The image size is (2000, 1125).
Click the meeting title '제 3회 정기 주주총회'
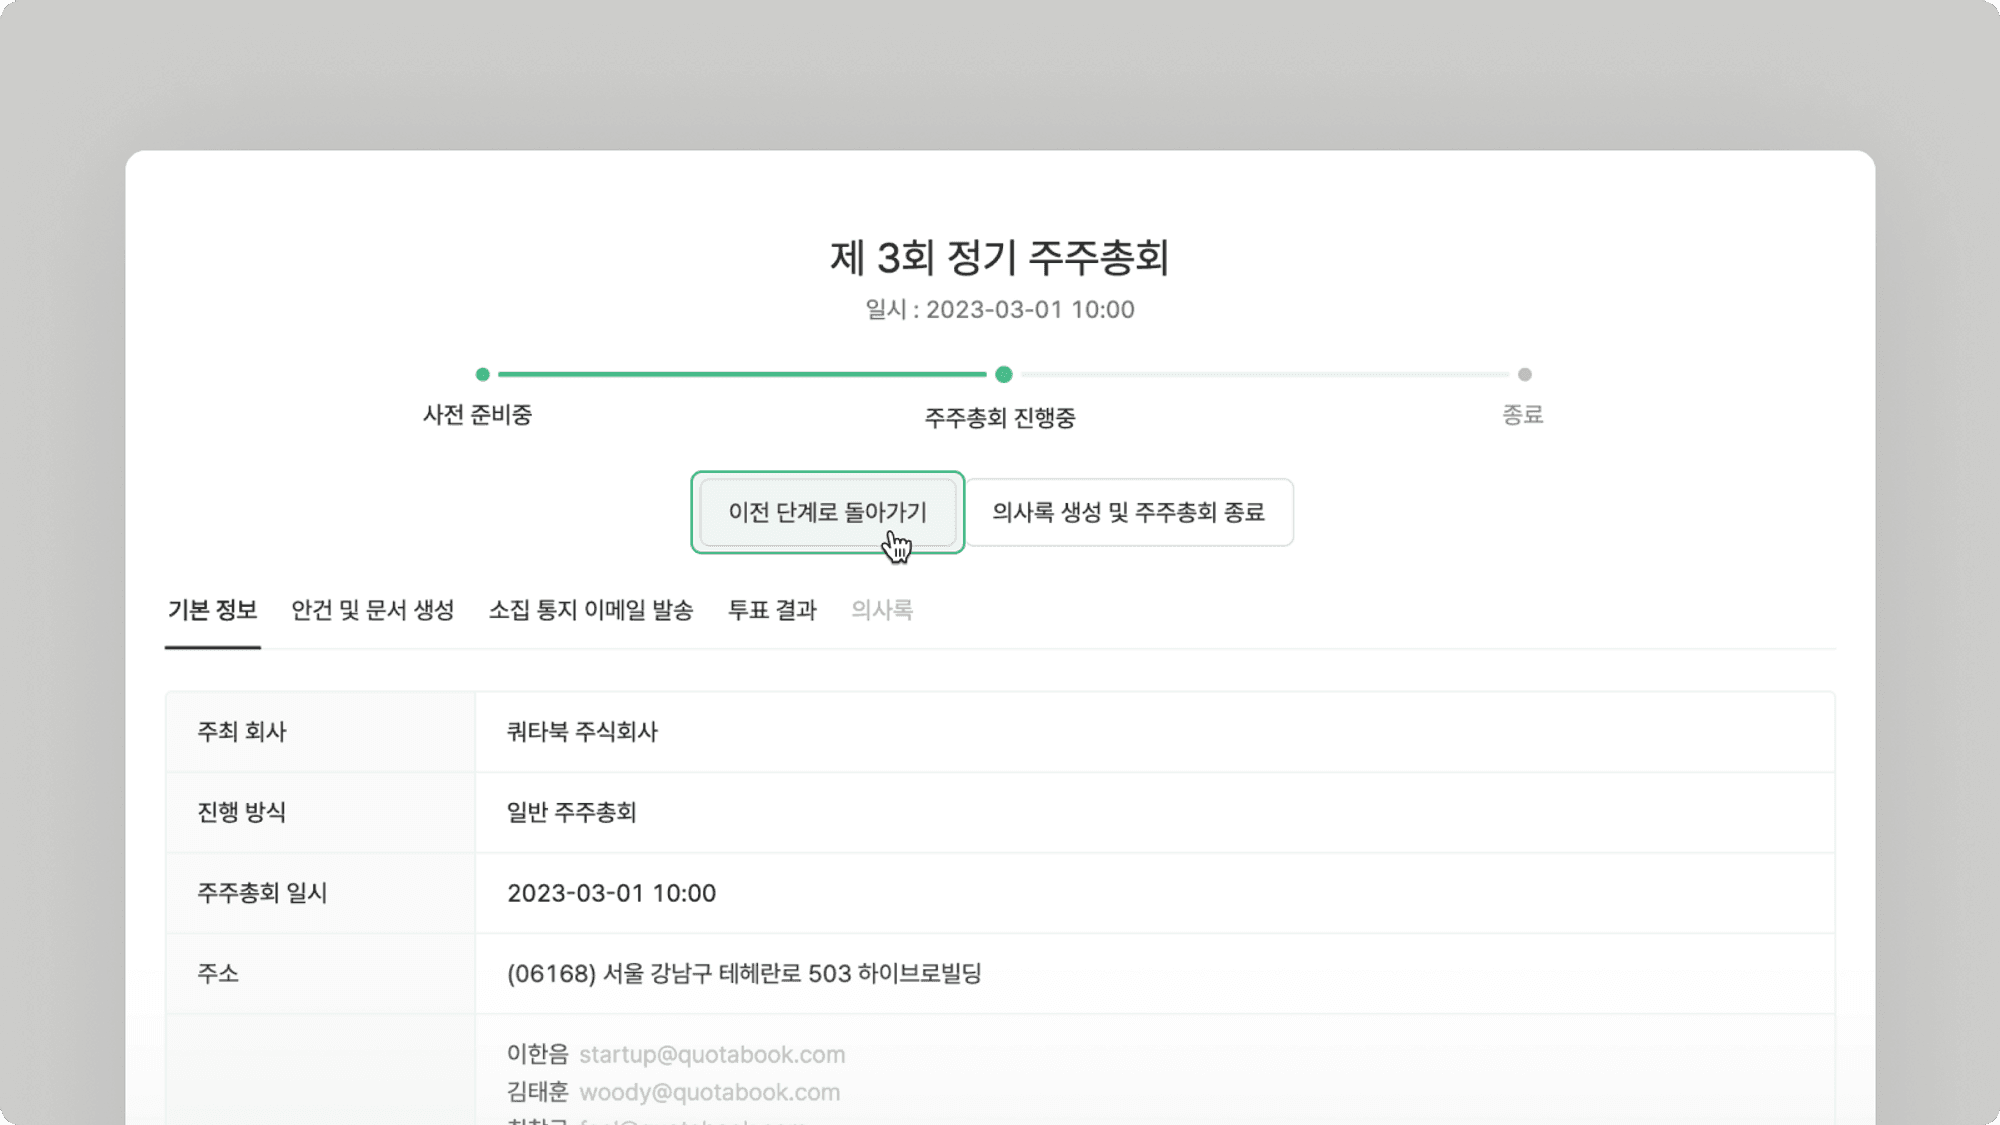click(1000, 257)
